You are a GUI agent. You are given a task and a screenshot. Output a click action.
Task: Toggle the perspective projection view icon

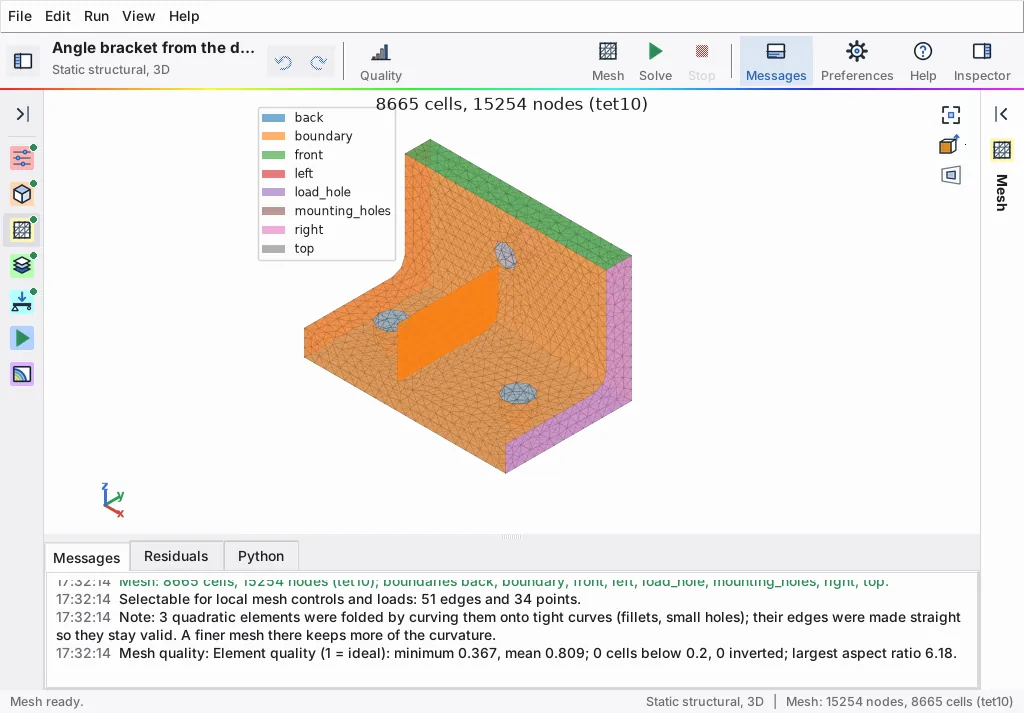pyautogui.click(x=951, y=175)
